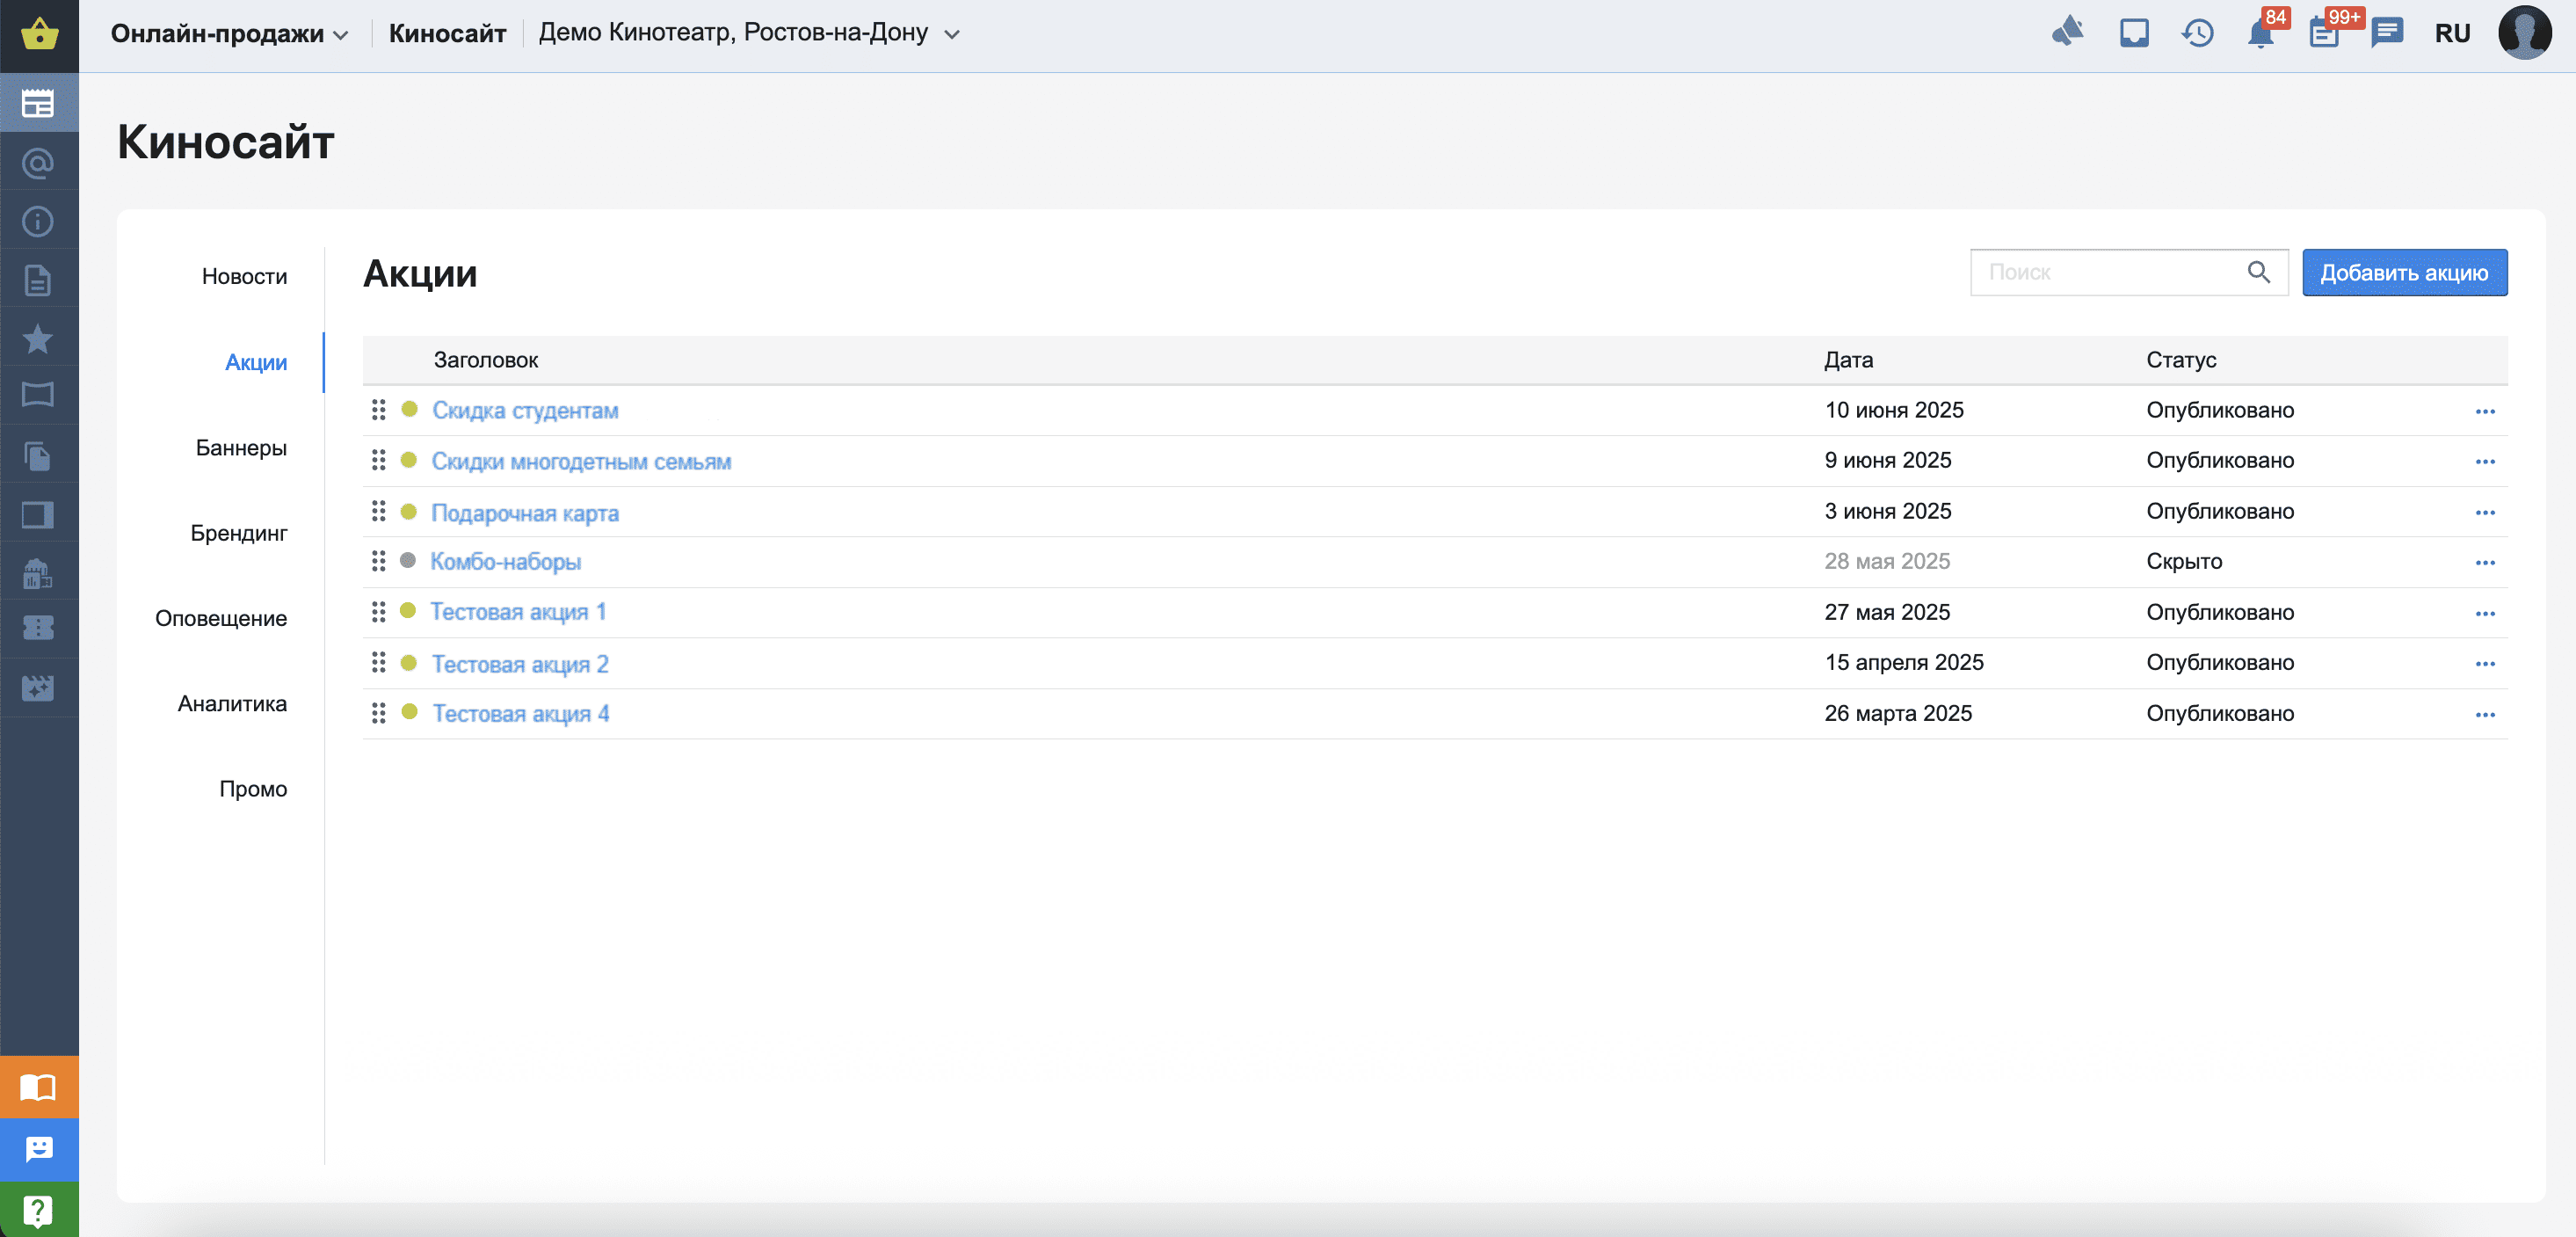
Task: Open more menu for Подарочная карта
Action: pos(2485,512)
